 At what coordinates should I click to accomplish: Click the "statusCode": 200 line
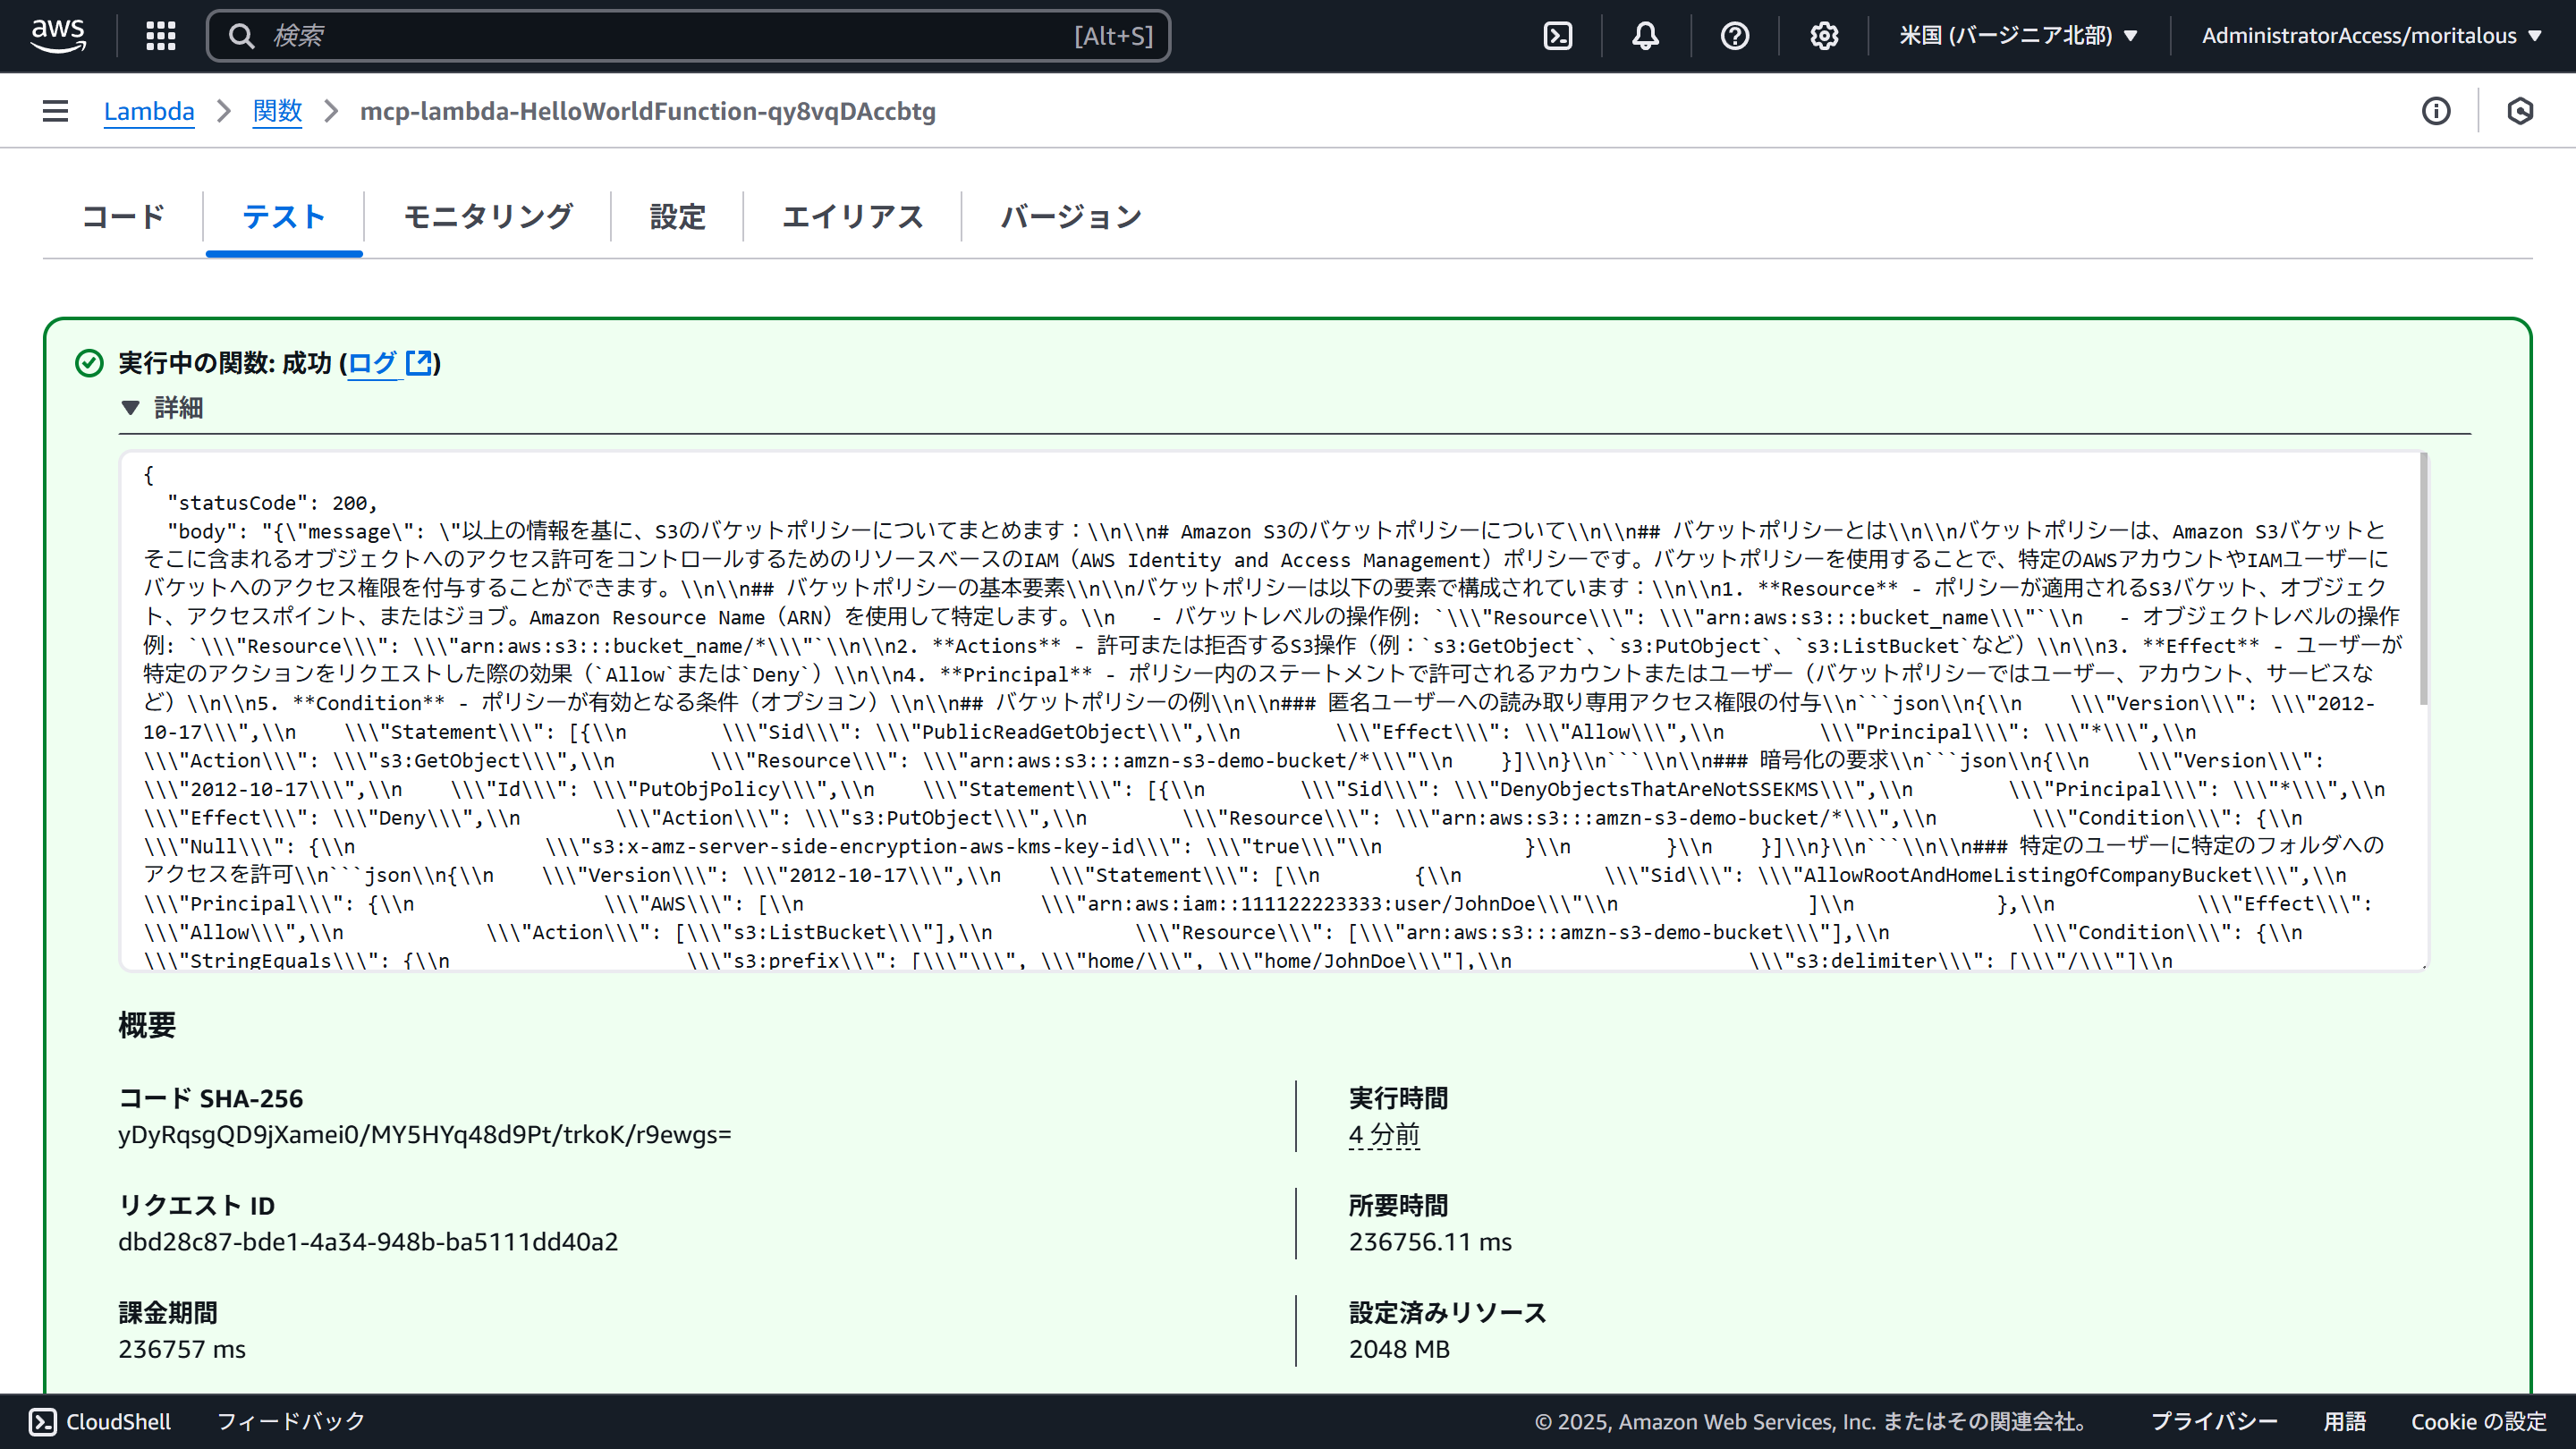pyautogui.click(x=271, y=503)
